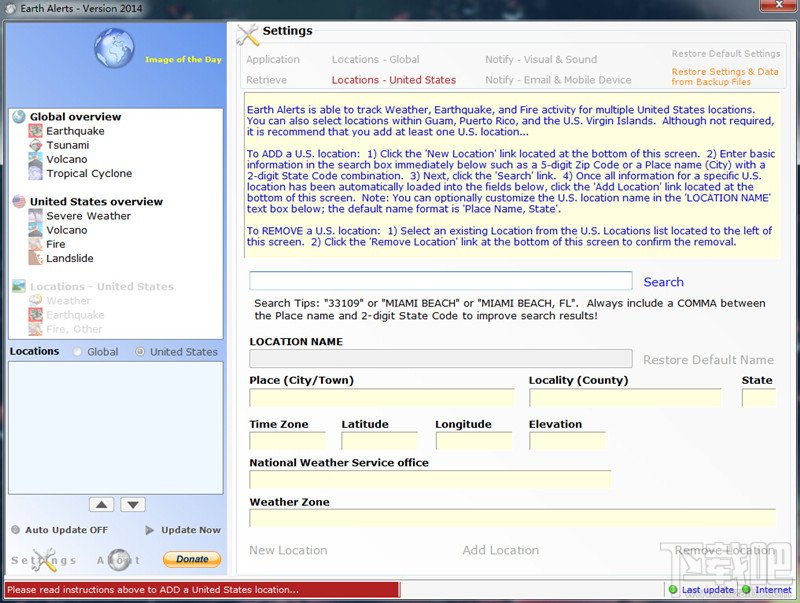Click the Remove Location link
This screenshot has width=800, height=603.
click(x=725, y=550)
